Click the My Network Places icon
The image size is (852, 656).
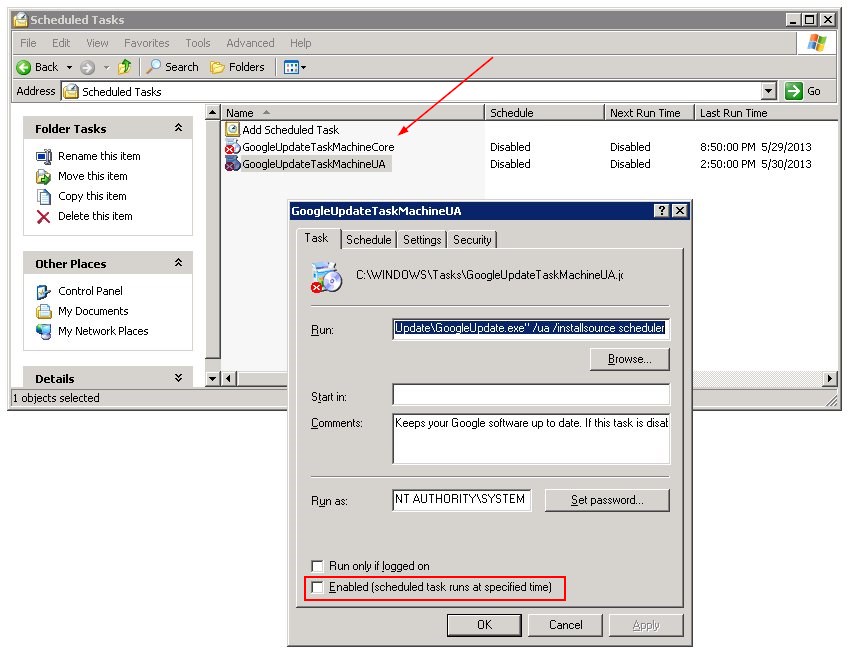tap(43, 332)
